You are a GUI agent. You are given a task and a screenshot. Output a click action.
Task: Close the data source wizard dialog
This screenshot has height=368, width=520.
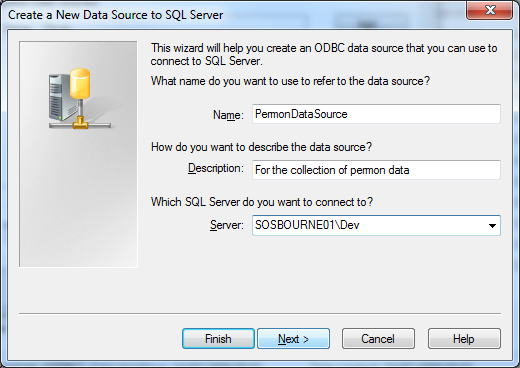[x=489, y=10]
